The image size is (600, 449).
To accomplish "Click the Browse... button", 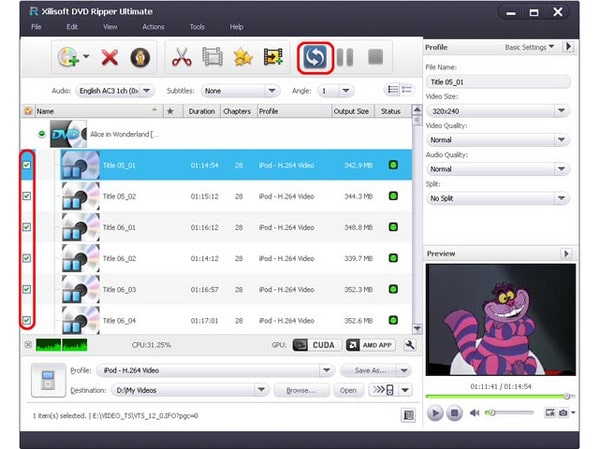I will pyautogui.click(x=301, y=389).
